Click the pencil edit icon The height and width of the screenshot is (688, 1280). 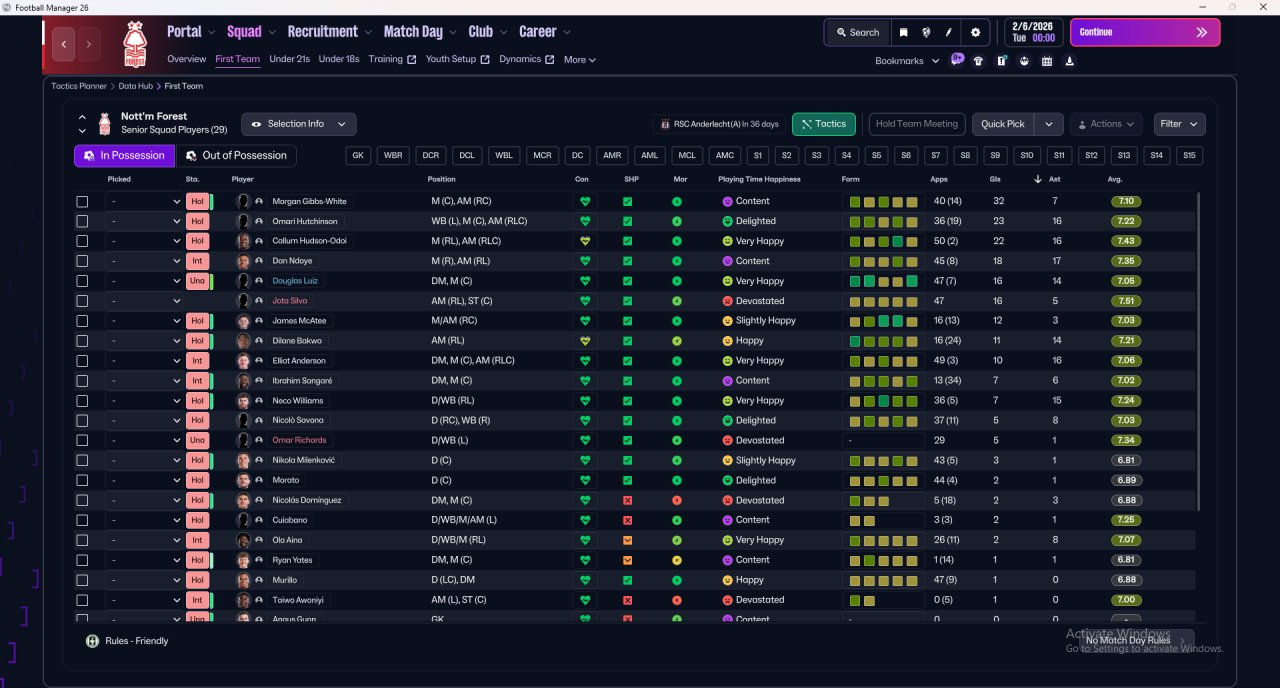[949, 32]
